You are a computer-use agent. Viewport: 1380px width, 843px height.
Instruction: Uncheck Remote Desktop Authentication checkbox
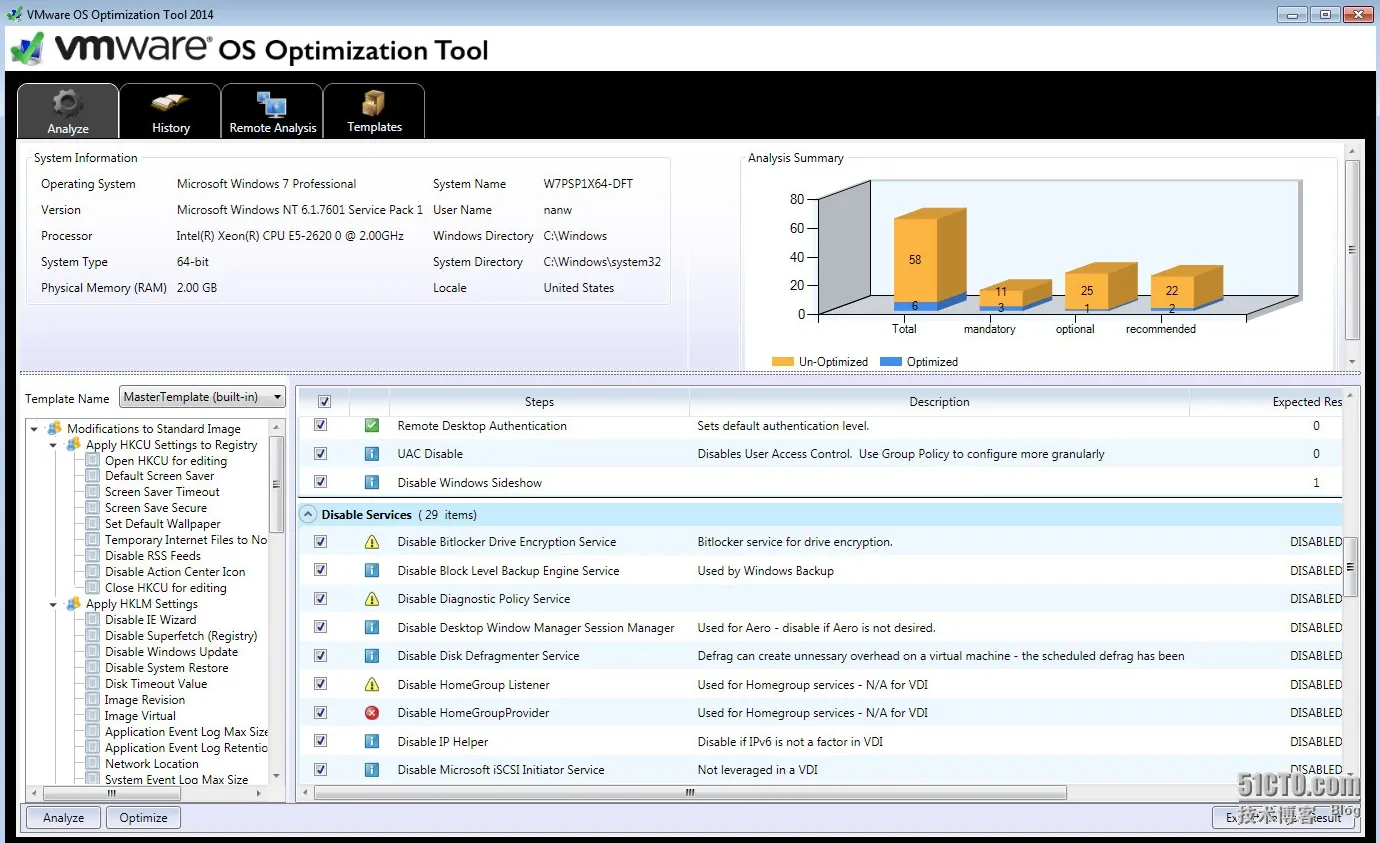pyautogui.click(x=321, y=425)
